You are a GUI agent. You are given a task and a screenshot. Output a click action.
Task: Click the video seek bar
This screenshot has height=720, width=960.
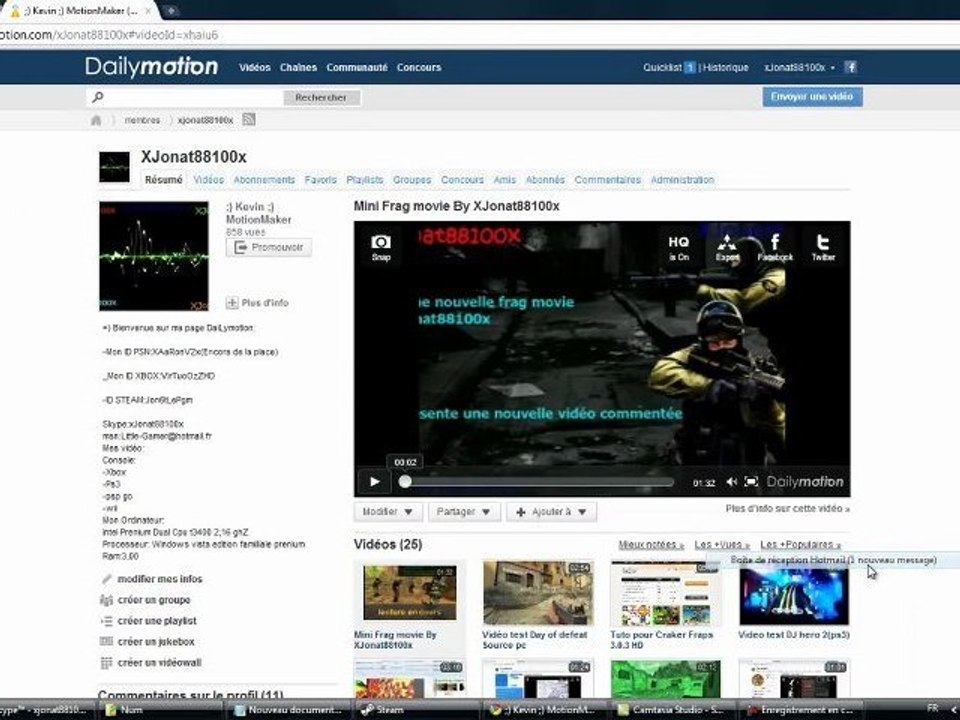click(x=536, y=482)
